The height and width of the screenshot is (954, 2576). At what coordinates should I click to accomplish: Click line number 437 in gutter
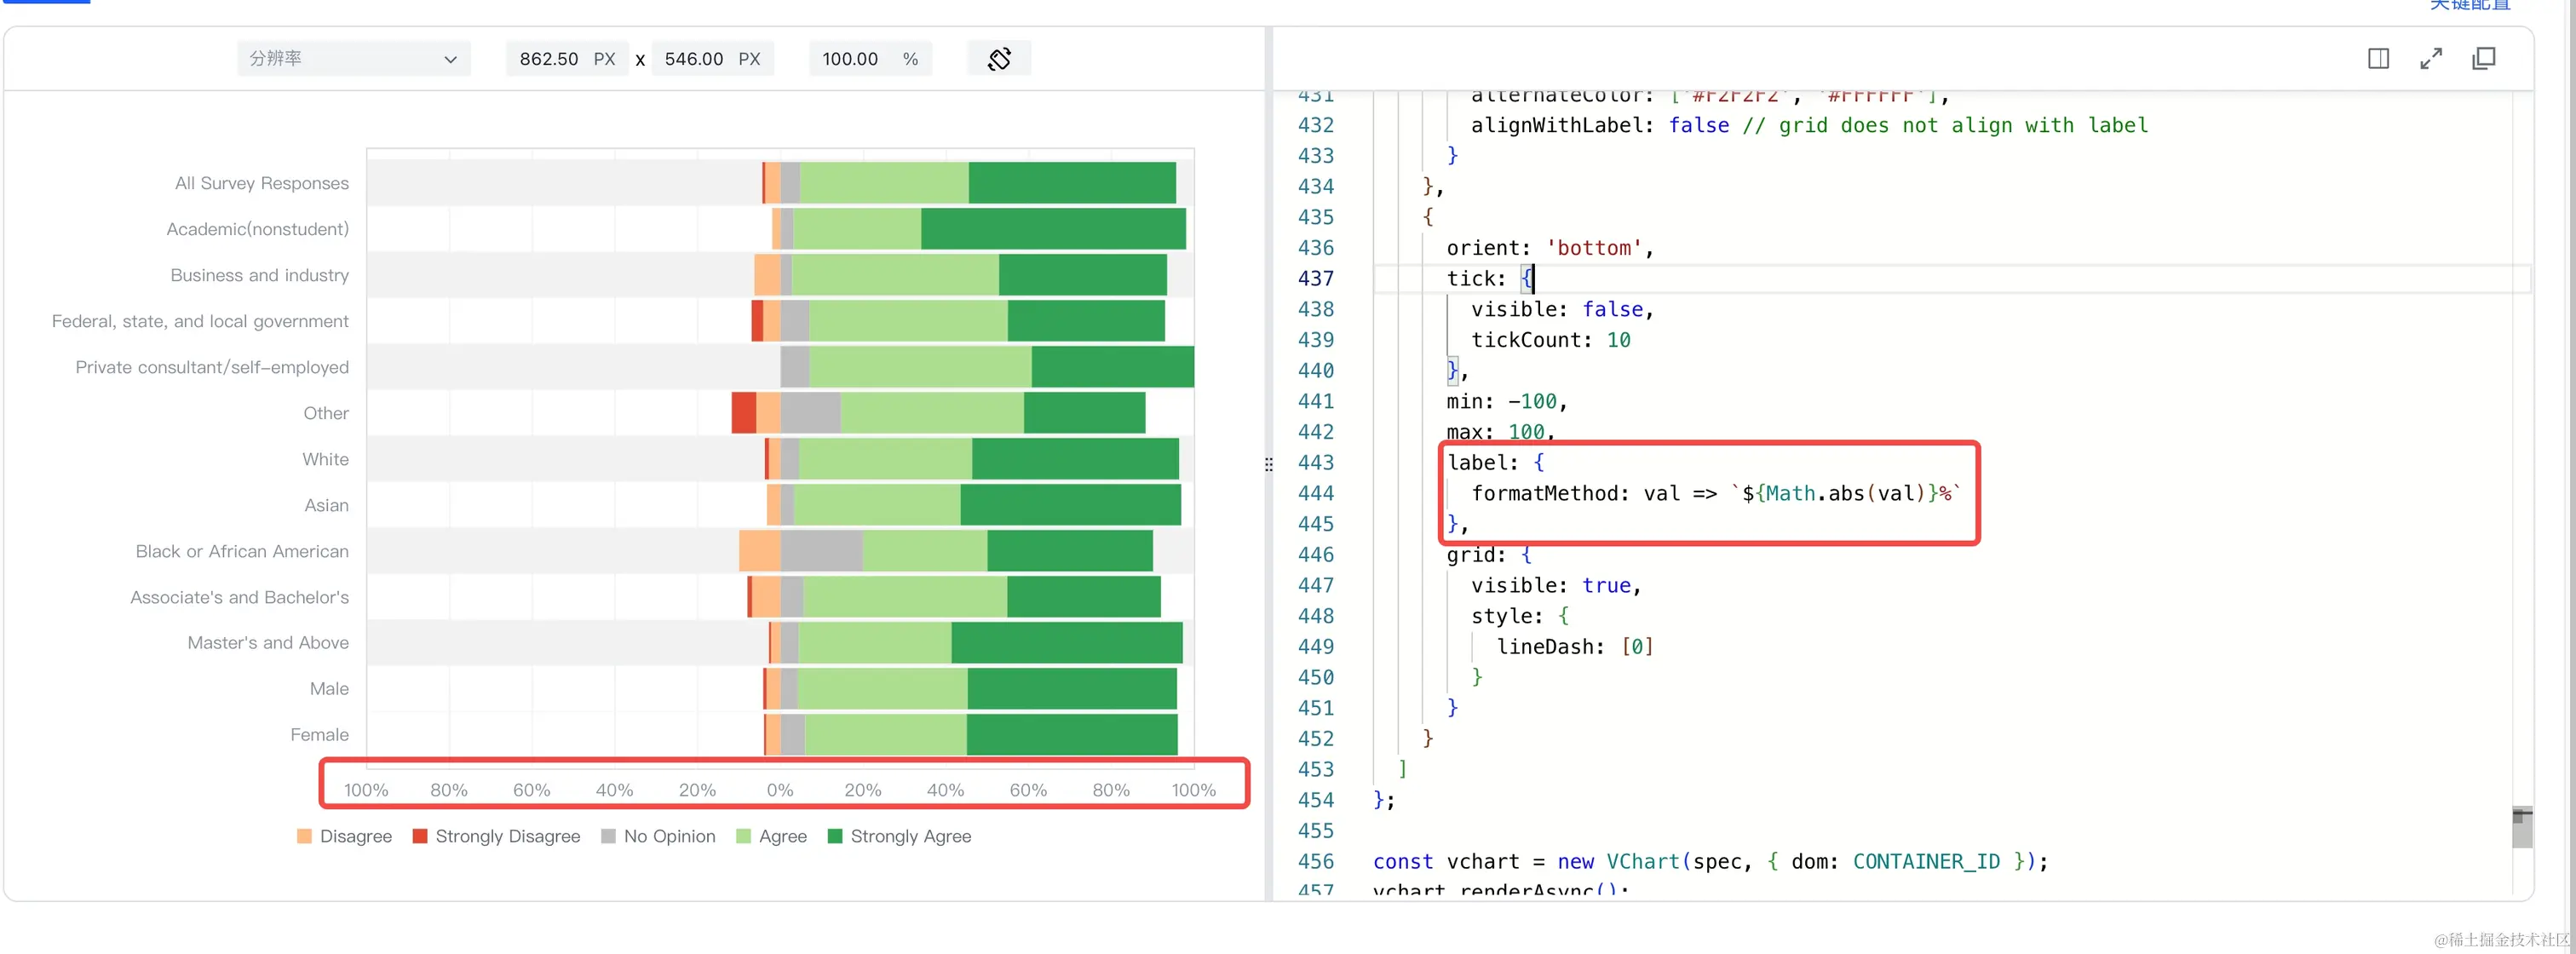point(1315,279)
